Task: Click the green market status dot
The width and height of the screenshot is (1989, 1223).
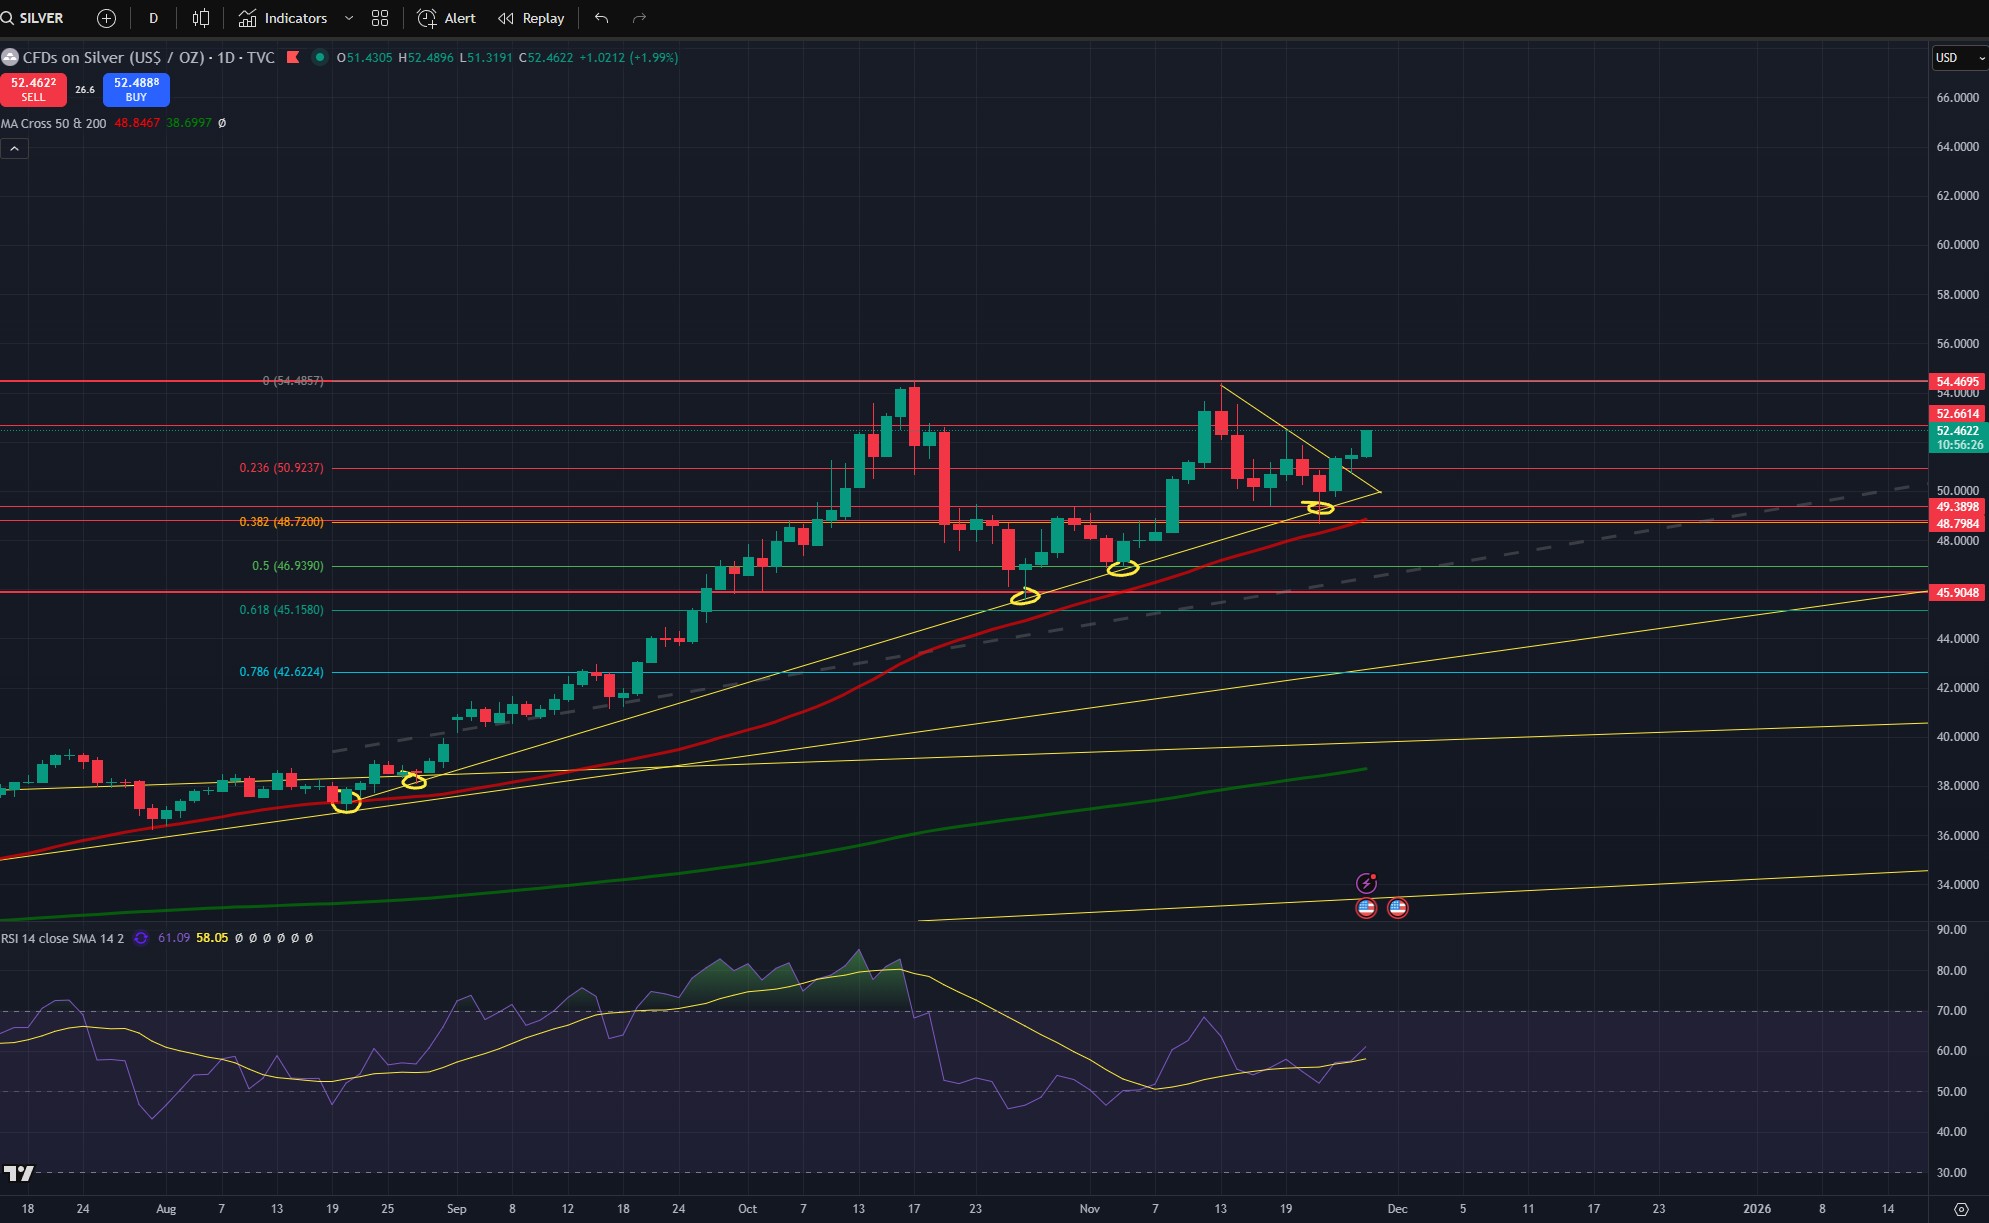Action: [x=319, y=57]
